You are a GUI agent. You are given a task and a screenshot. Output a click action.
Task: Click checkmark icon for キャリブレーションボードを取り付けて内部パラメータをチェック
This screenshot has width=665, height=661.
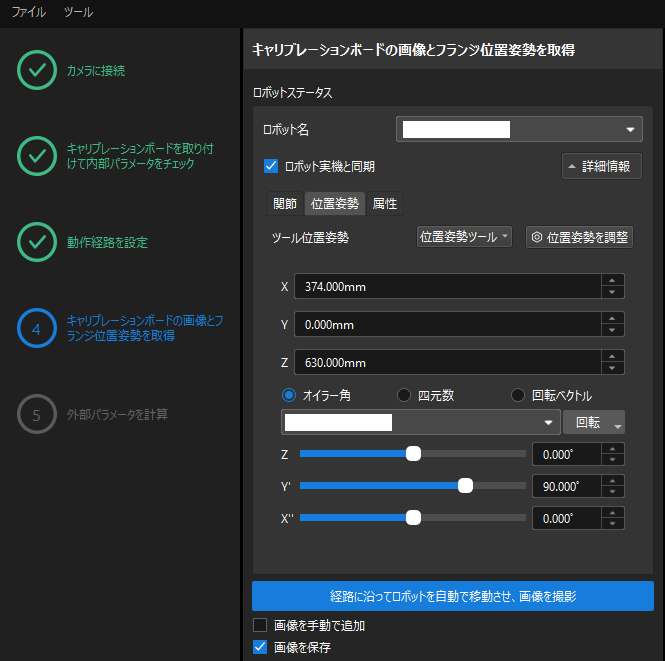[x=37, y=156]
